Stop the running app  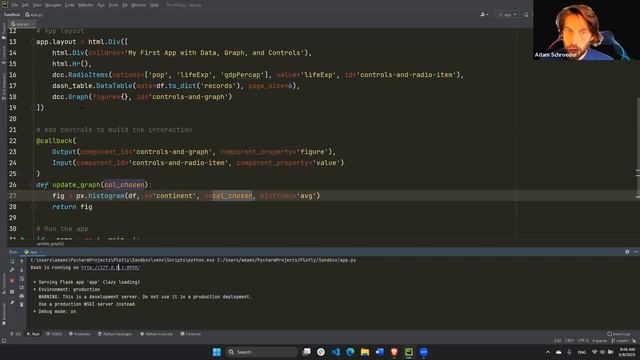(12, 280)
